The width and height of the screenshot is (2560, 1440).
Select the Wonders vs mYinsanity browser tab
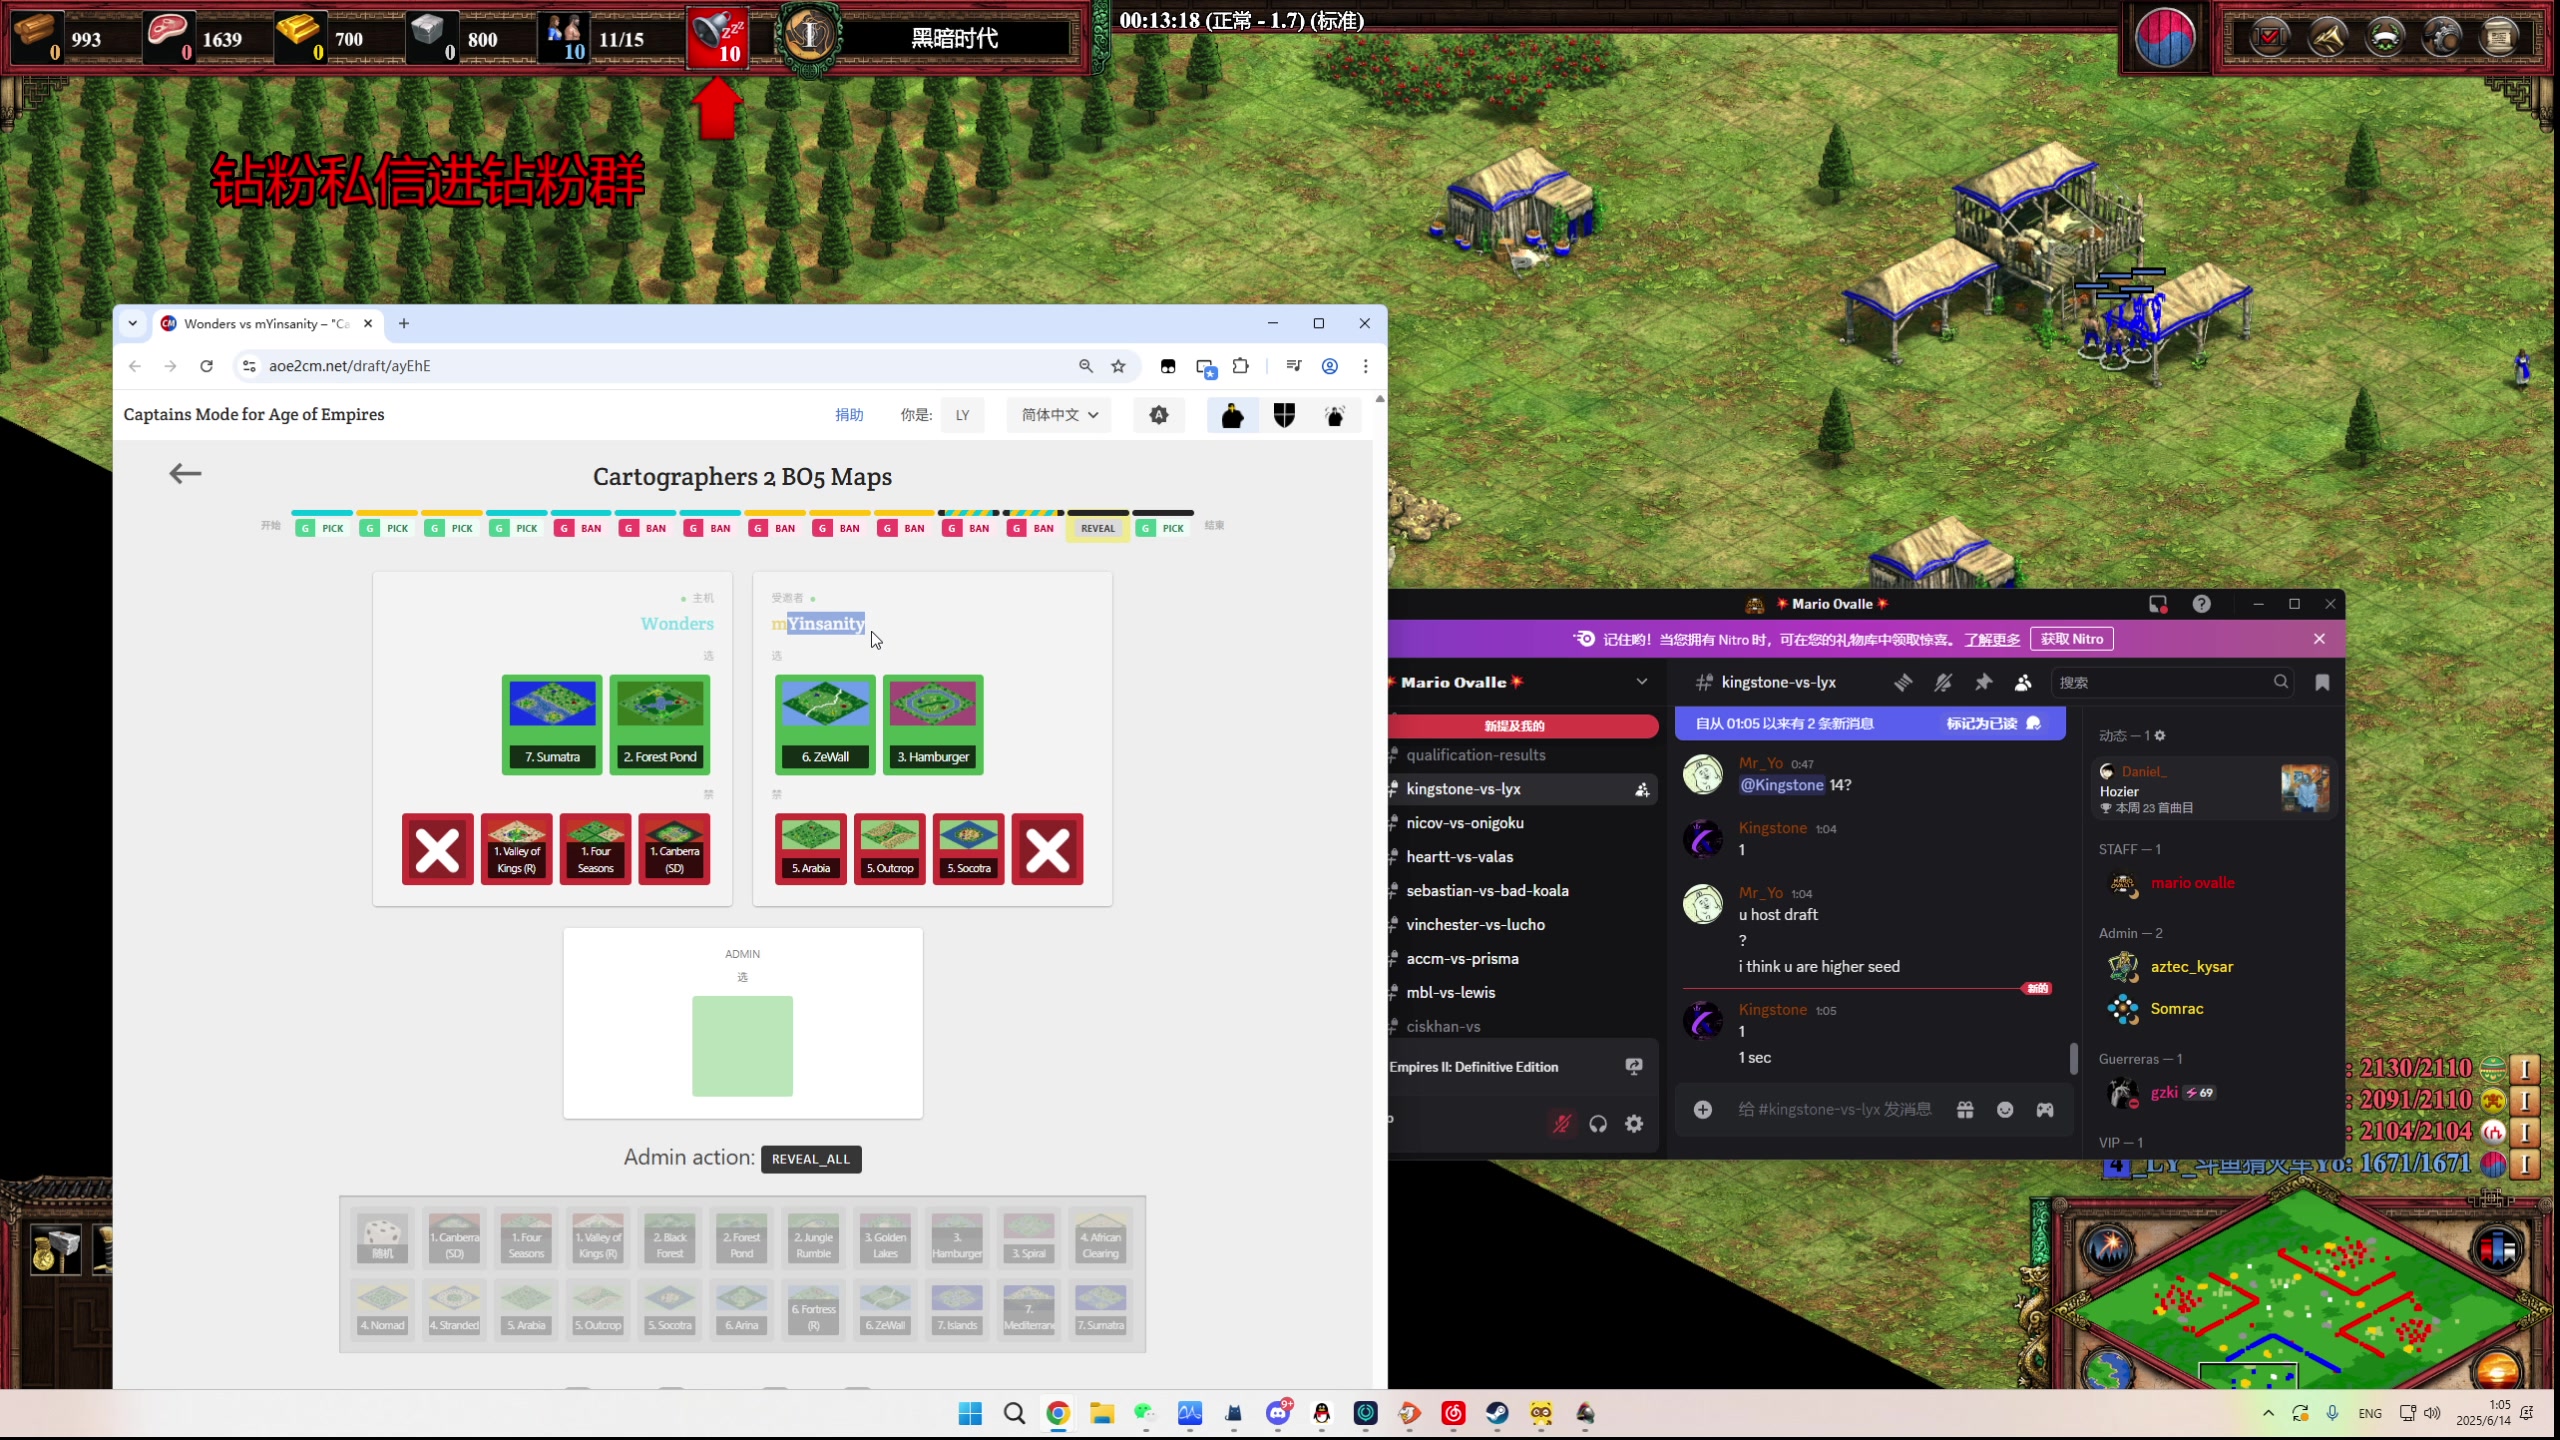point(265,324)
